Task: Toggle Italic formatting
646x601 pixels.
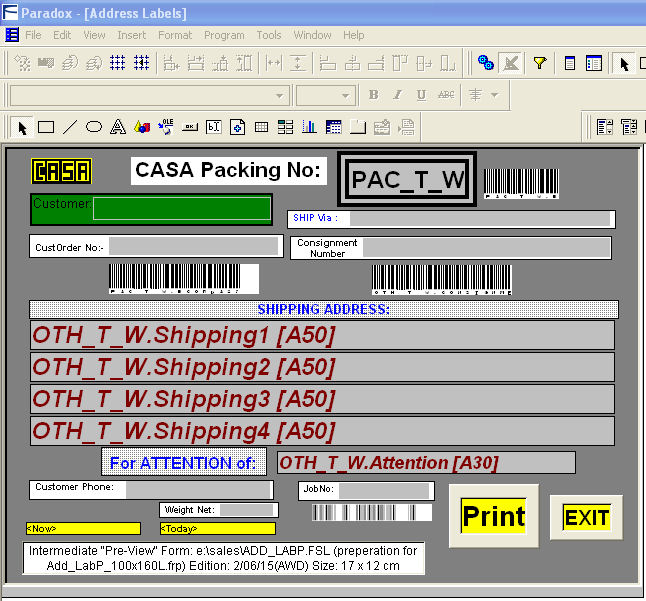Action: click(x=397, y=95)
